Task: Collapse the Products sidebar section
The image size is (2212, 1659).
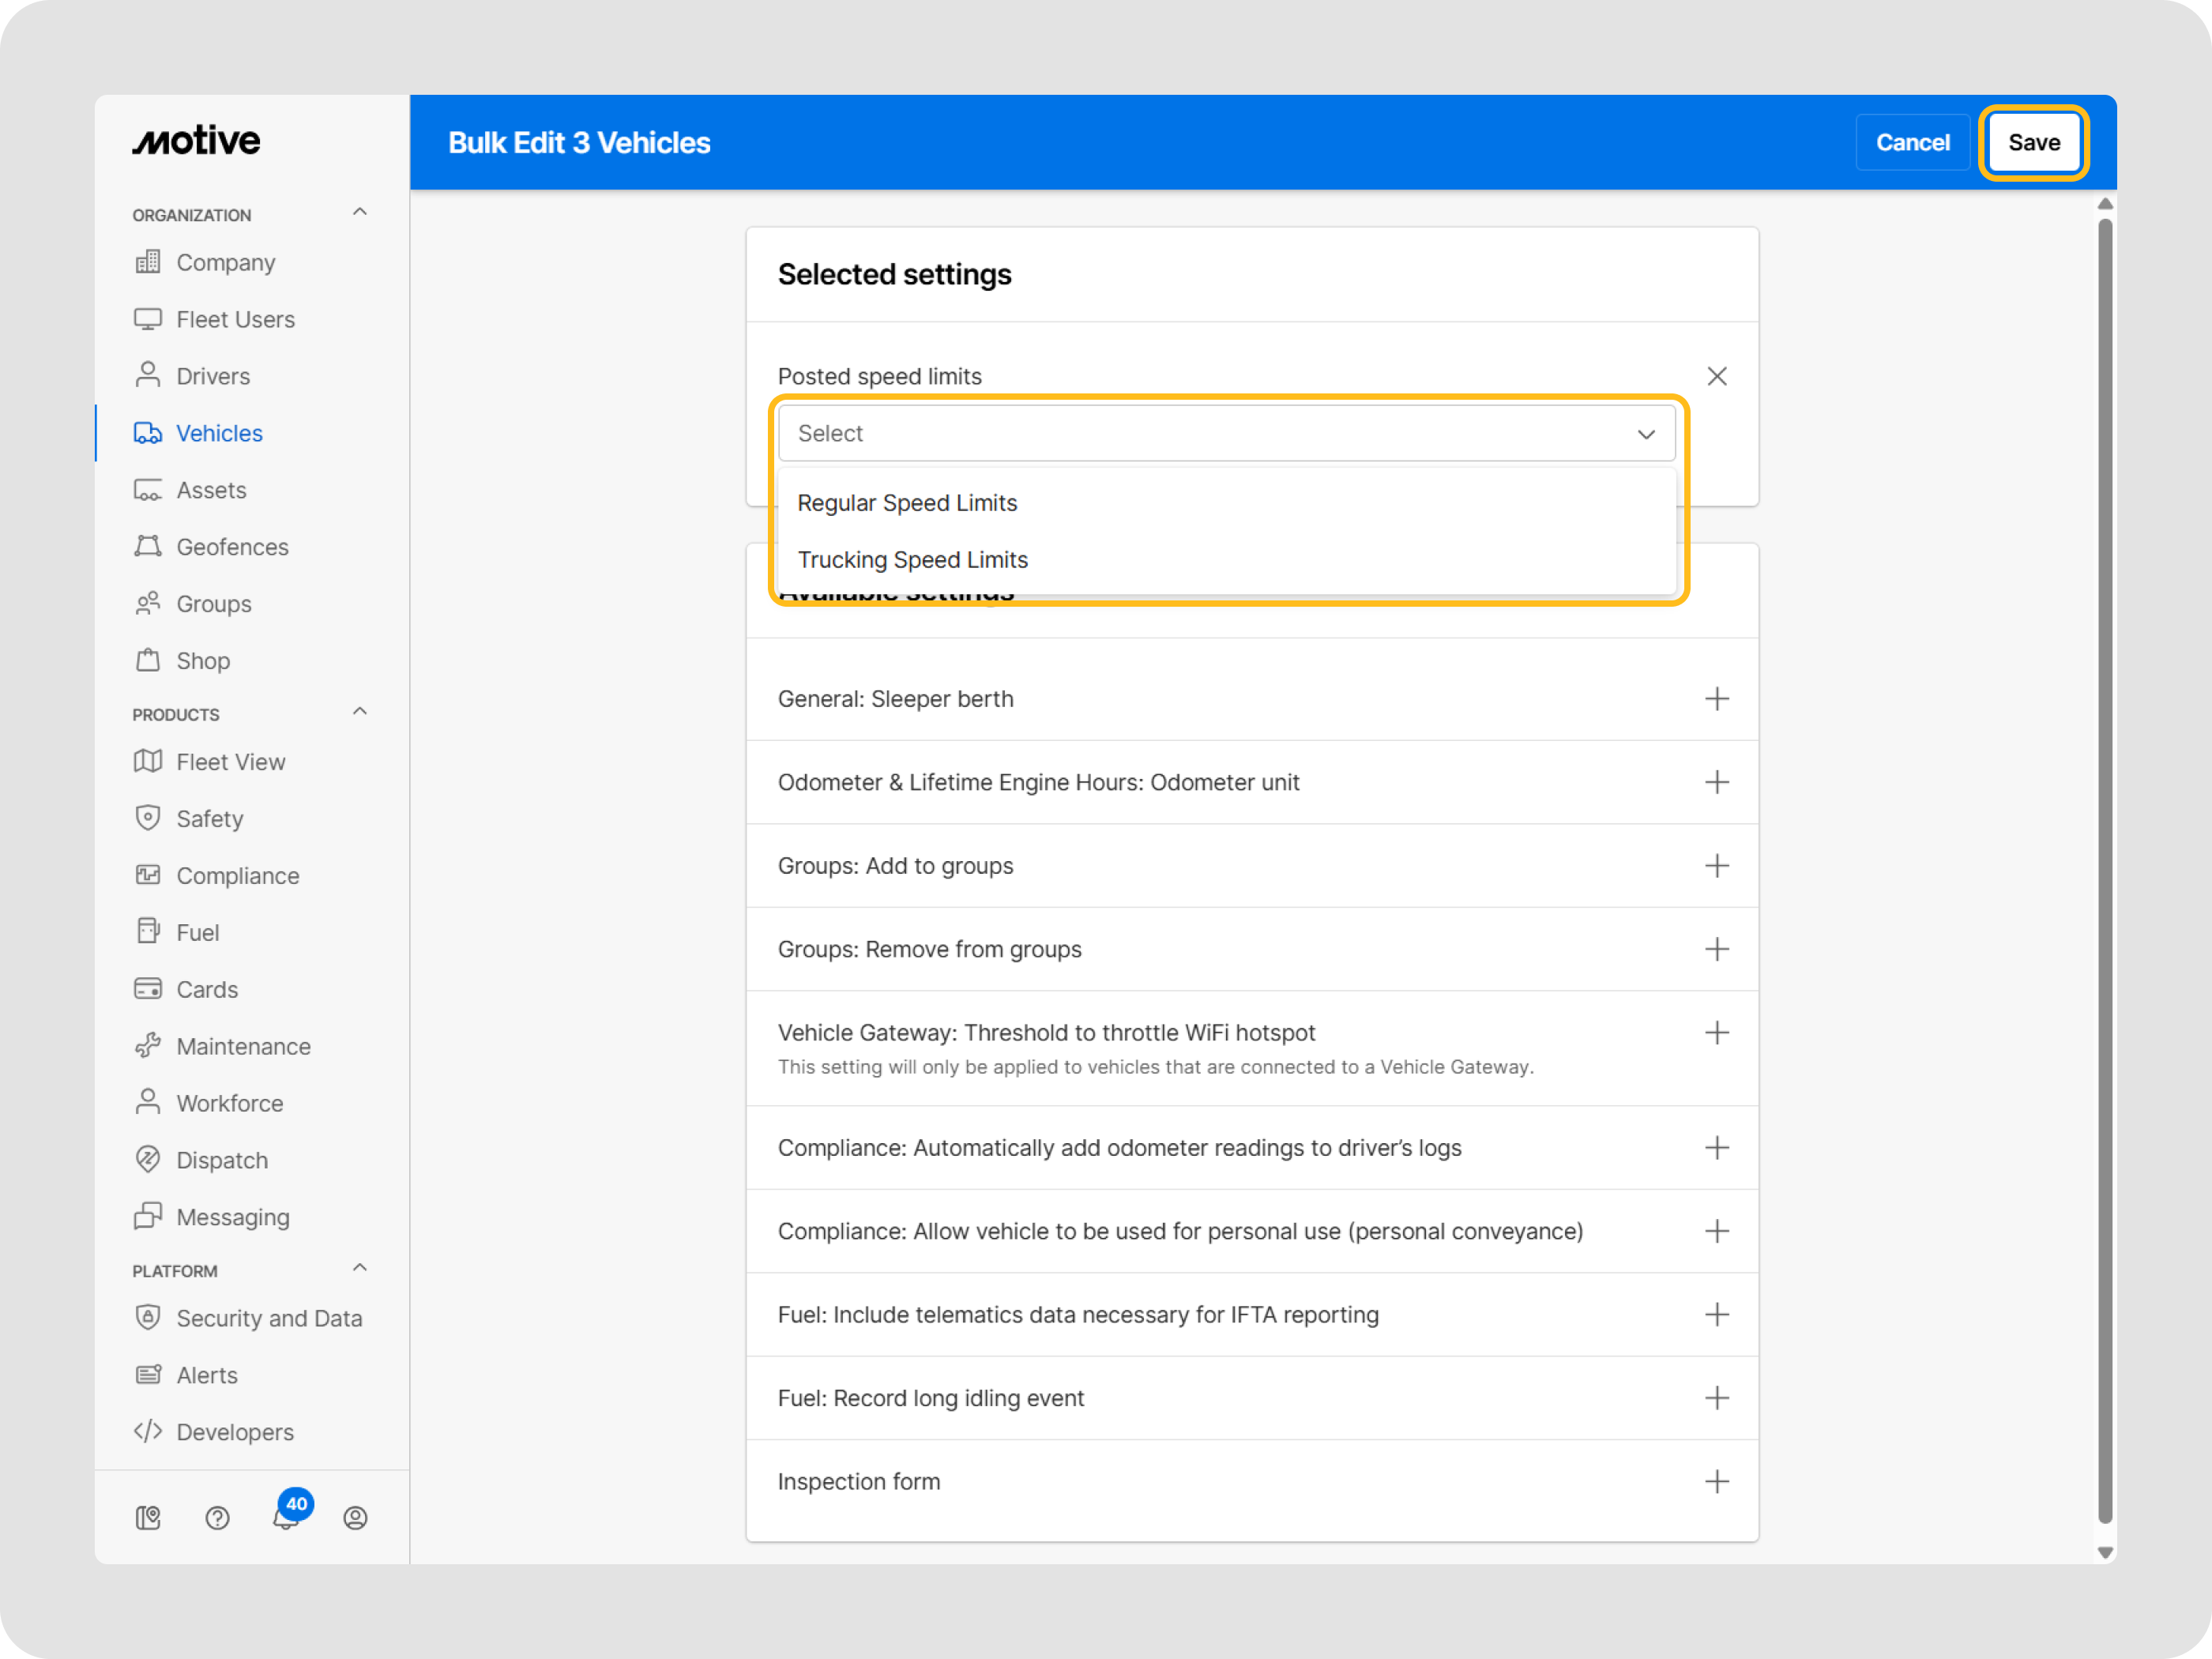Action: [360, 712]
